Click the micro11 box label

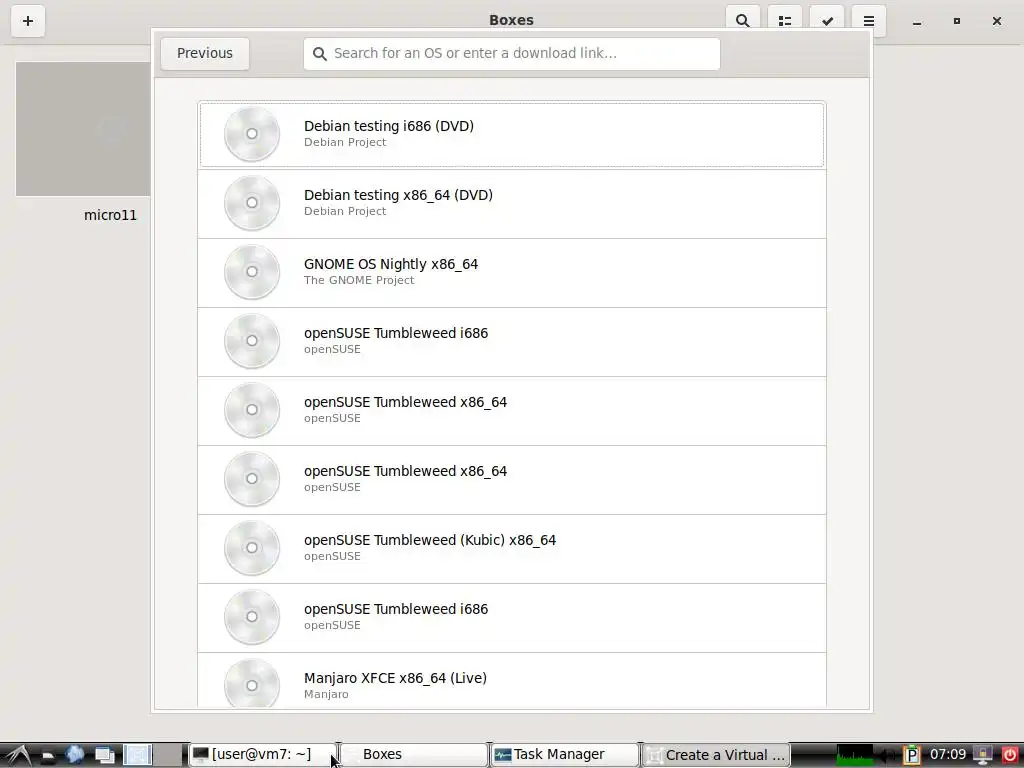110,215
